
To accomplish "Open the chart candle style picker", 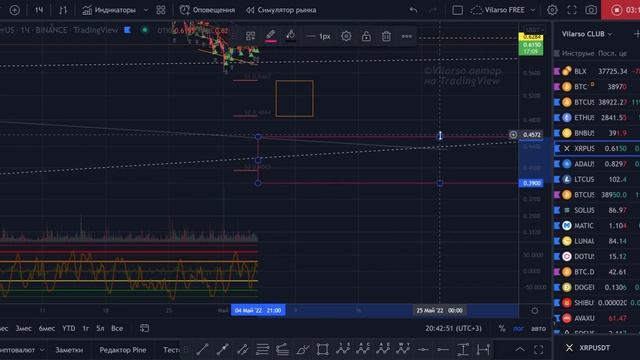I will tap(63, 10).
